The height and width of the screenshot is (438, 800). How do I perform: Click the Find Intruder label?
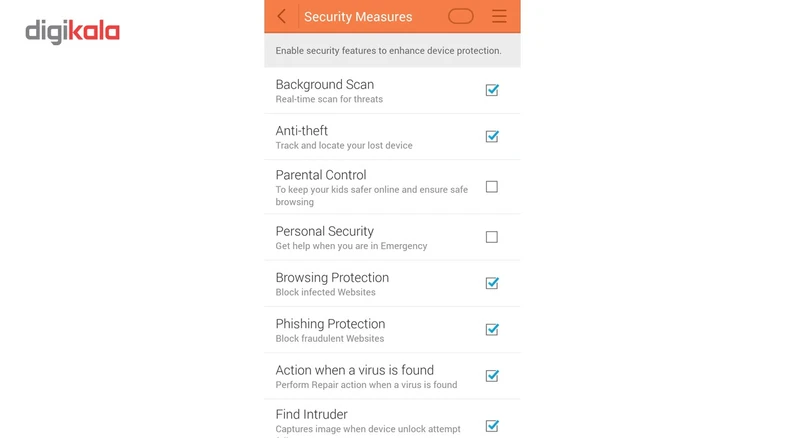(312, 414)
